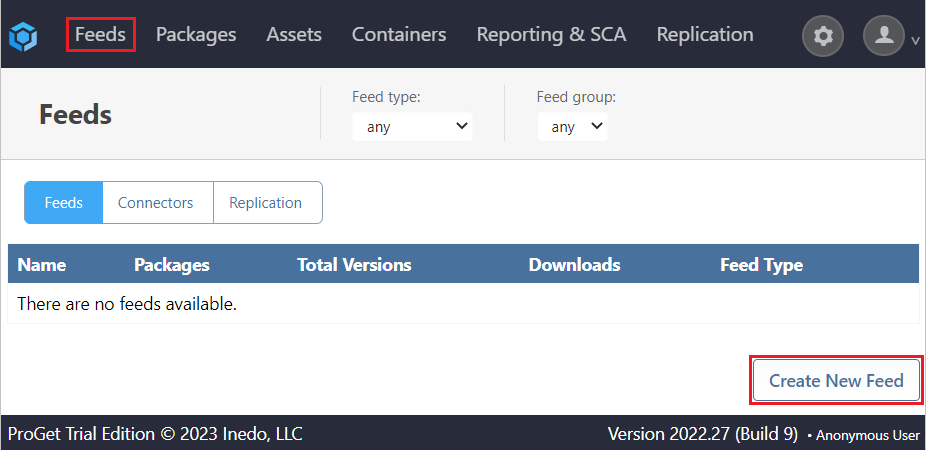Navigate to Containers
The image size is (926, 450).
(x=399, y=35)
